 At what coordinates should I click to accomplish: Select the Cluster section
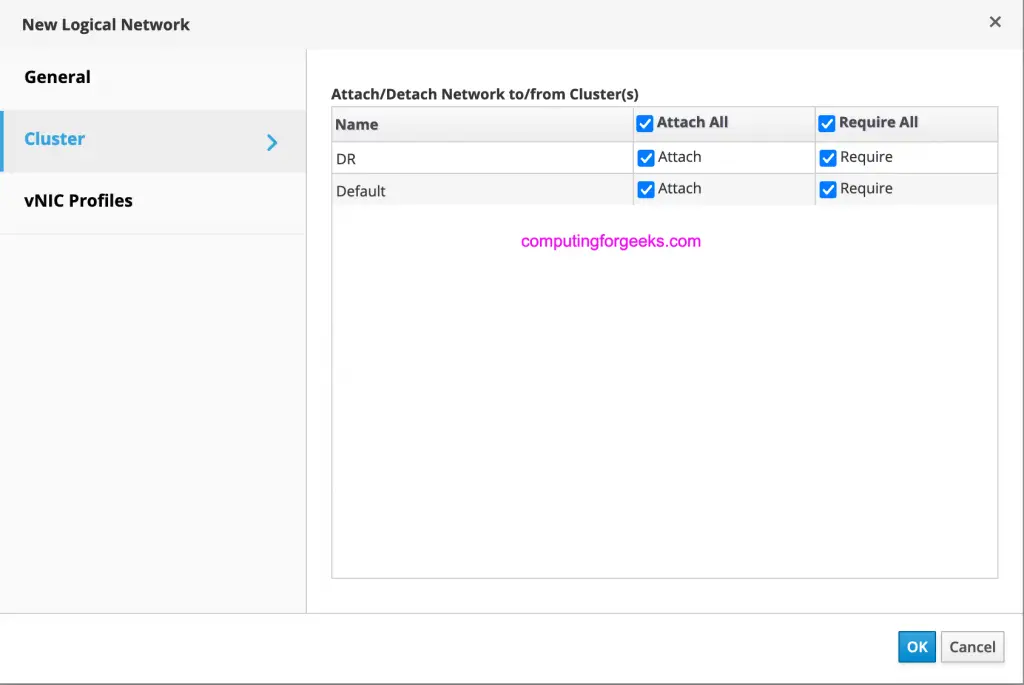[x=153, y=140]
